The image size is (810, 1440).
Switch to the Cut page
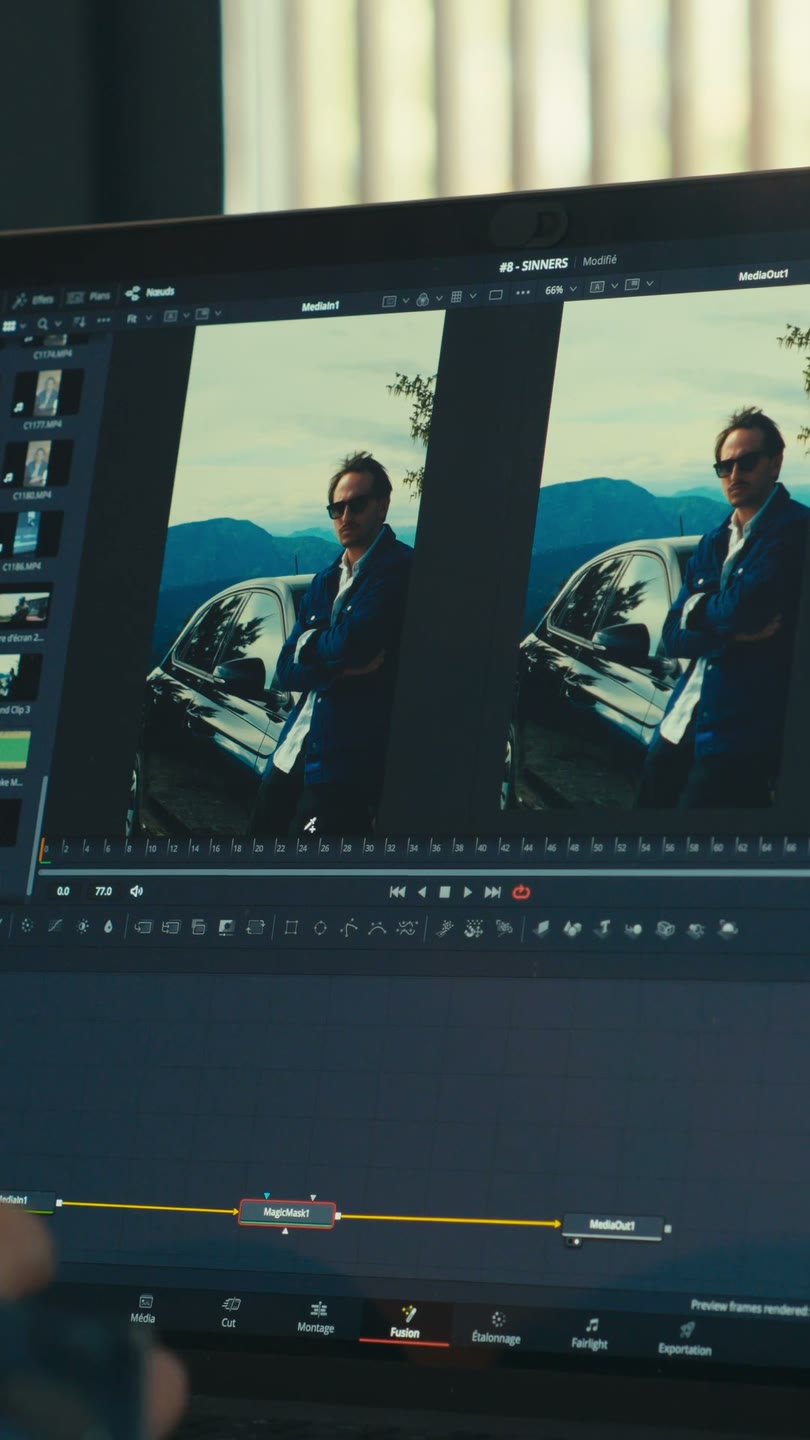click(230, 1312)
